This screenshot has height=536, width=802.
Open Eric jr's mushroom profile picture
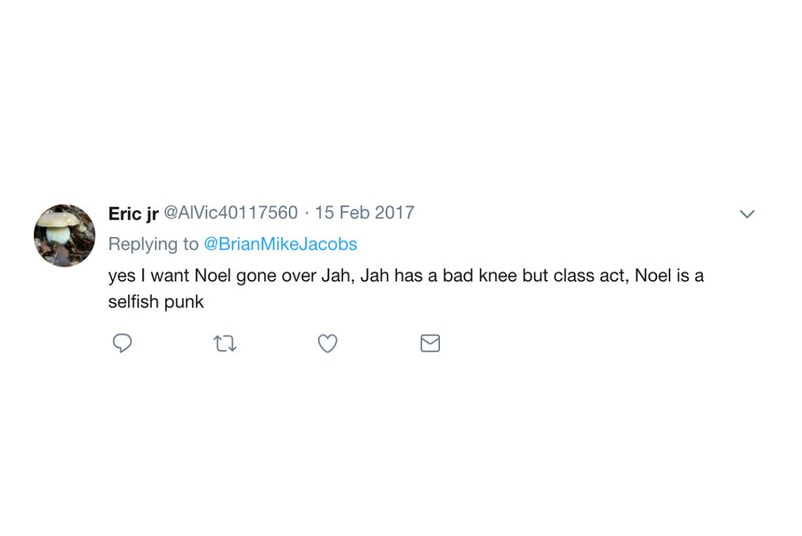pyautogui.click(x=64, y=235)
